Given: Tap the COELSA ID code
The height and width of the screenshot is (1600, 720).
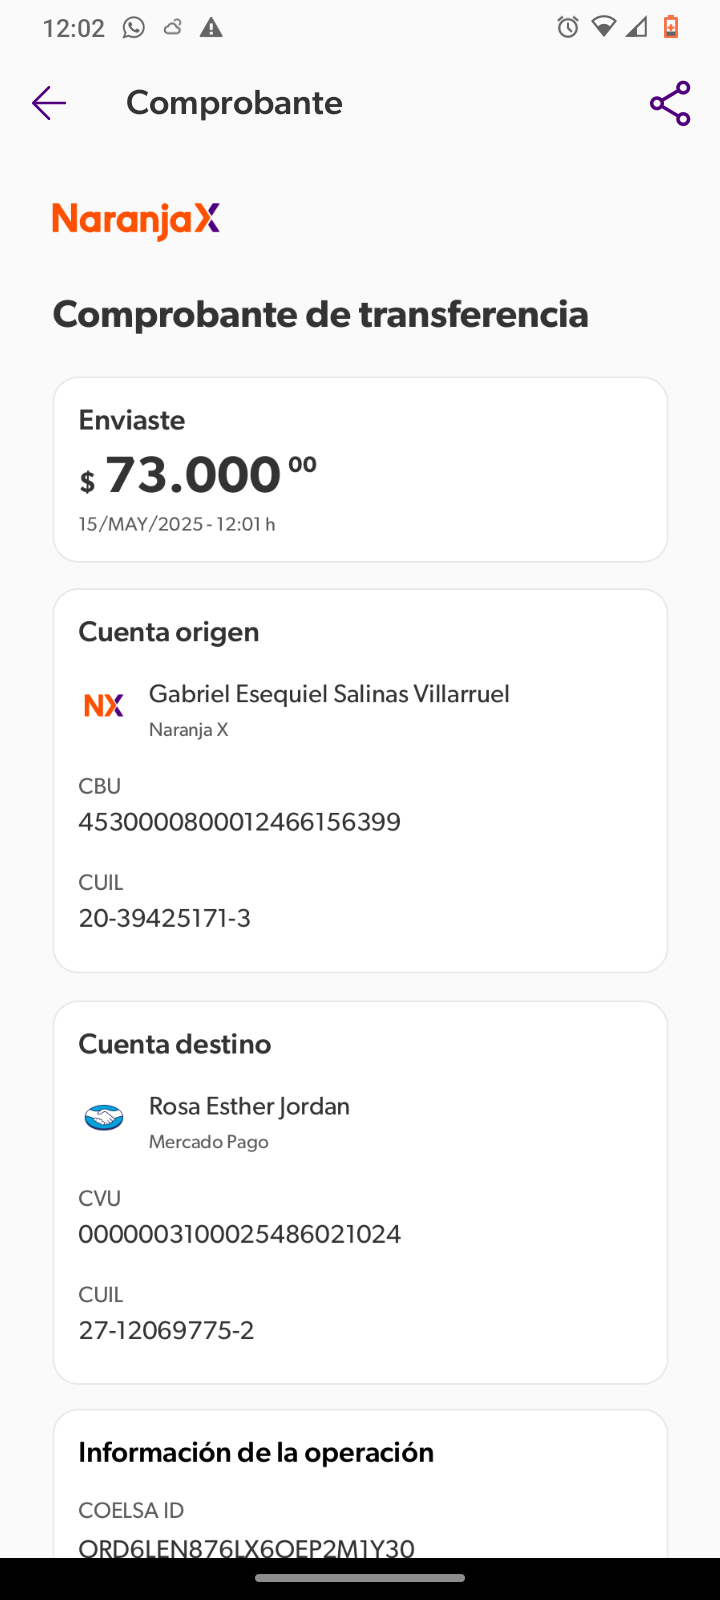Looking at the screenshot, I should [246, 1547].
